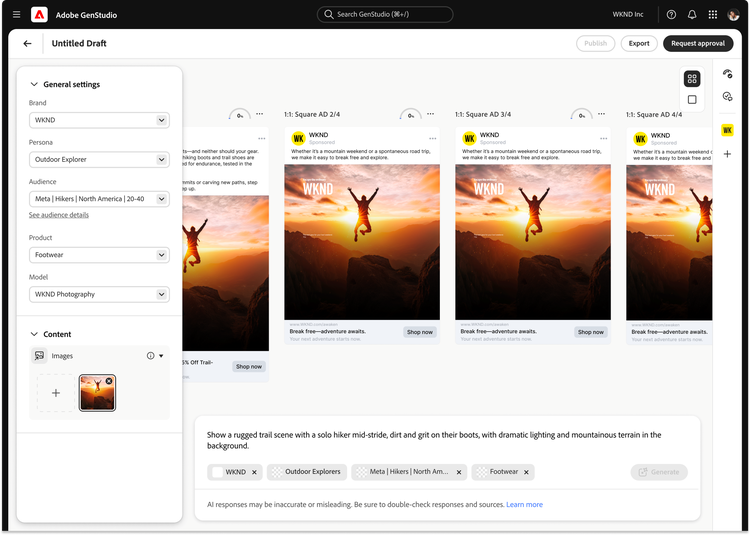Remove the hiker image thumbnail
The height and width of the screenshot is (535, 750).
coord(109,381)
